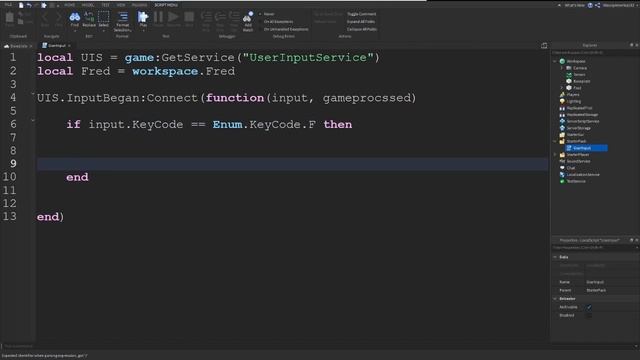
Task: Toggle the Disabled checkbox
Action: (589, 315)
